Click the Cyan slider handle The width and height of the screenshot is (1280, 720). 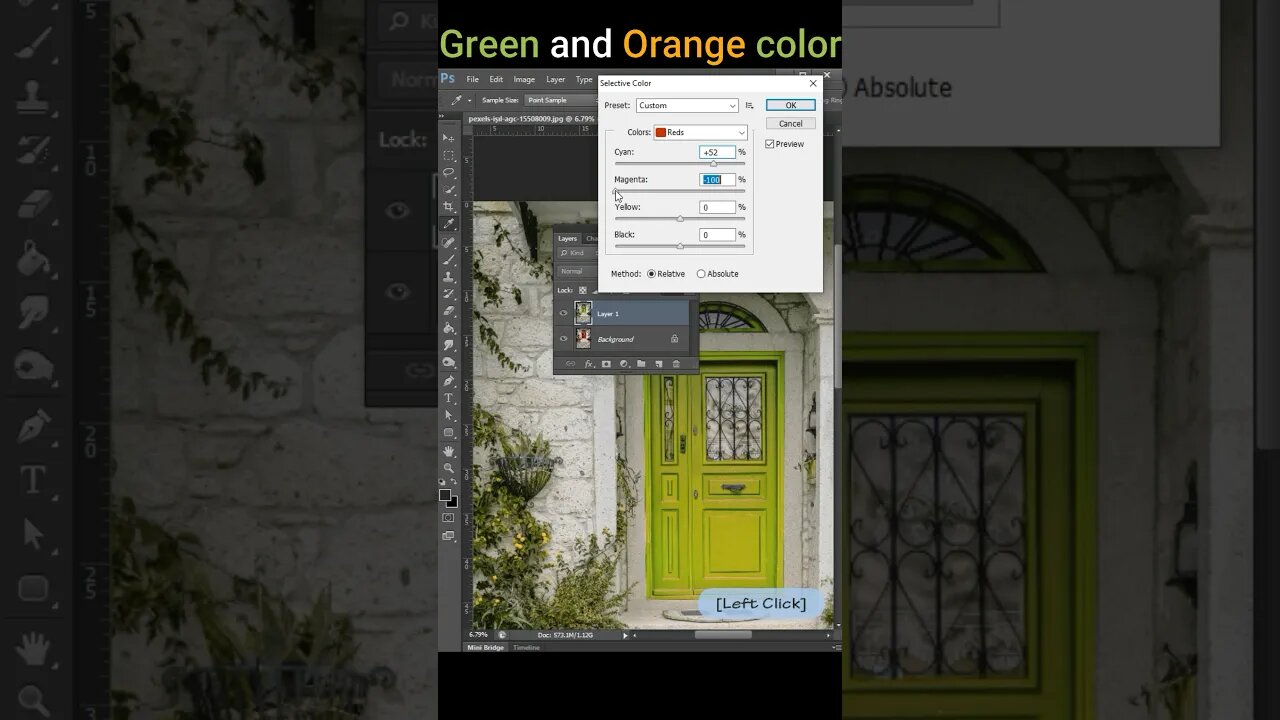point(713,163)
